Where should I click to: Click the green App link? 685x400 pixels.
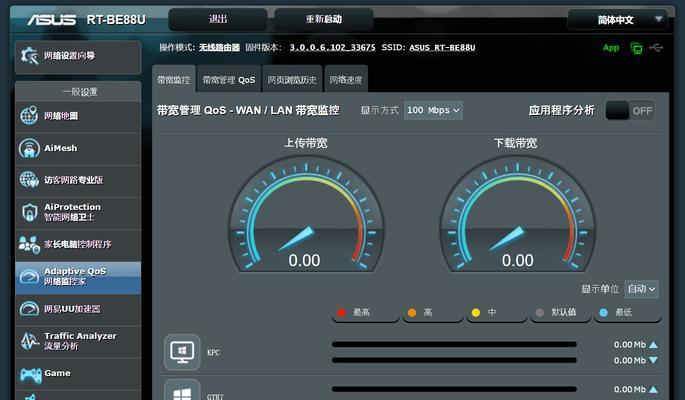(611, 48)
